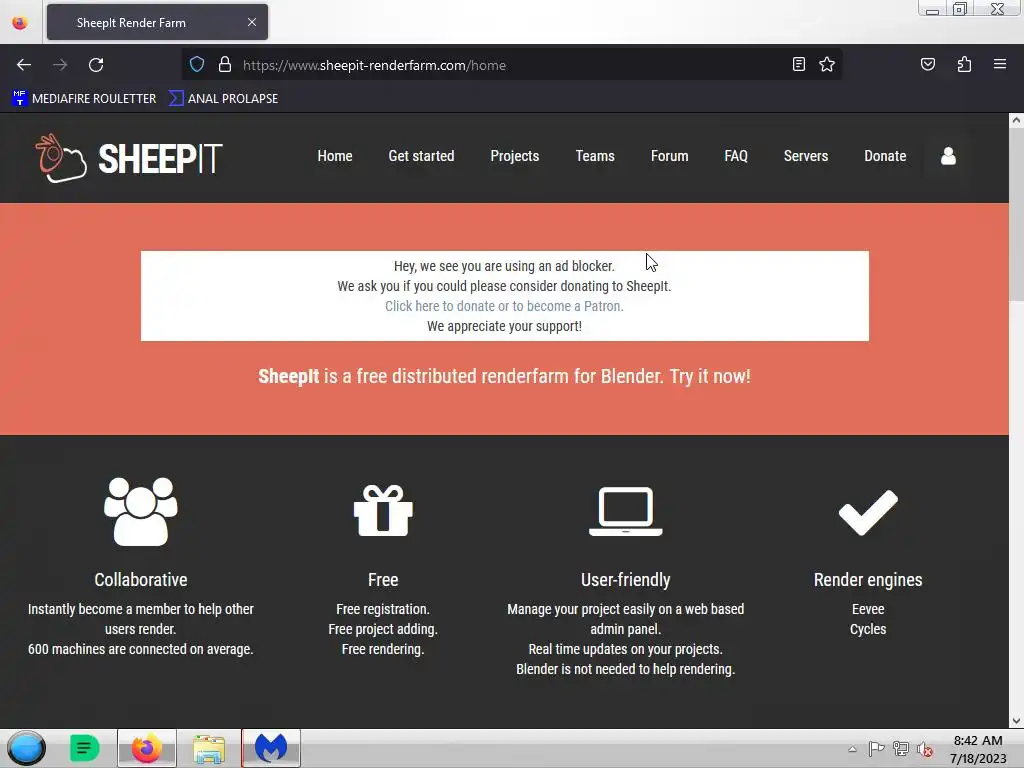Open the Firefox hamburger menu
Image resolution: width=1024 pixels, height=768 pixels.
(x=1000, y=64)
